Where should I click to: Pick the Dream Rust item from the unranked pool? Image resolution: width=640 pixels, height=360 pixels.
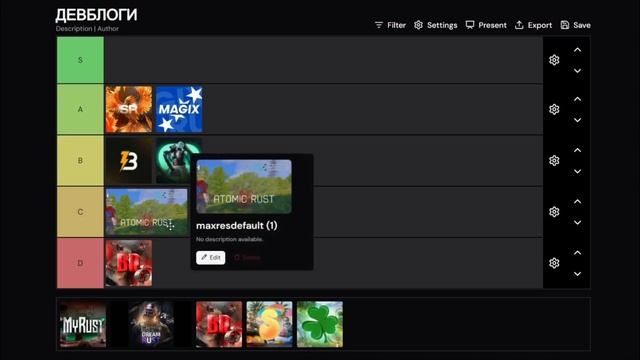click(x=151, y=324)
